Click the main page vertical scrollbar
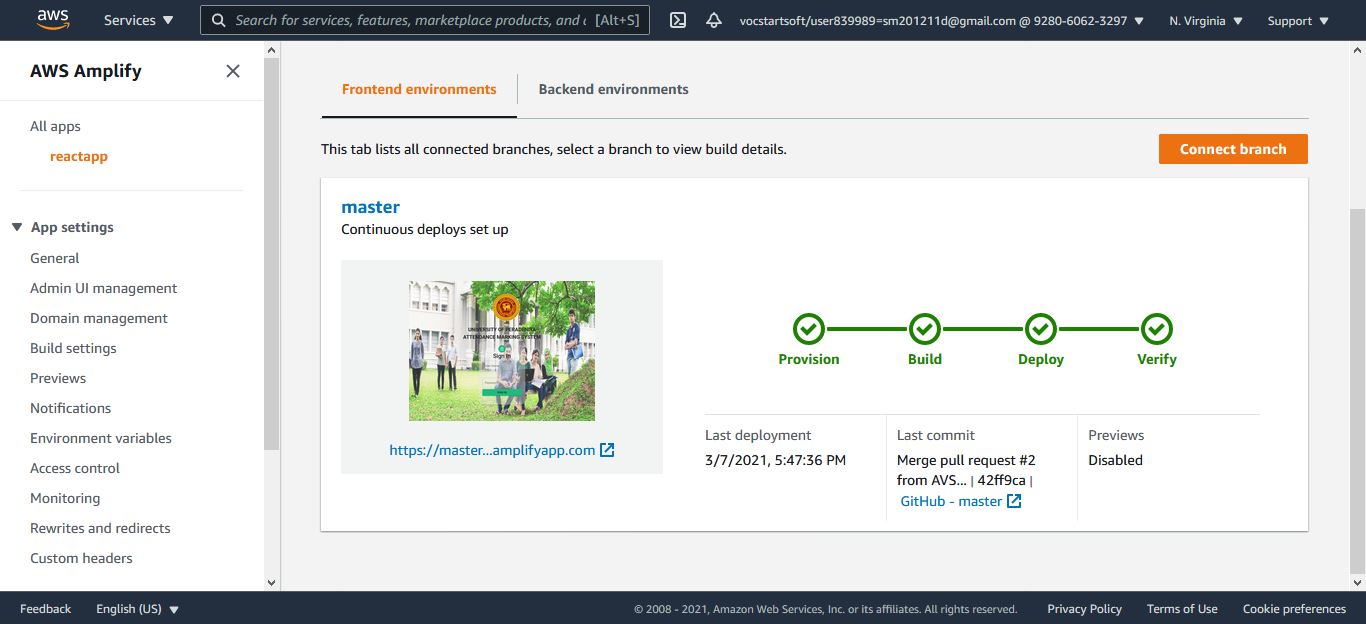 coord(1357,390)
